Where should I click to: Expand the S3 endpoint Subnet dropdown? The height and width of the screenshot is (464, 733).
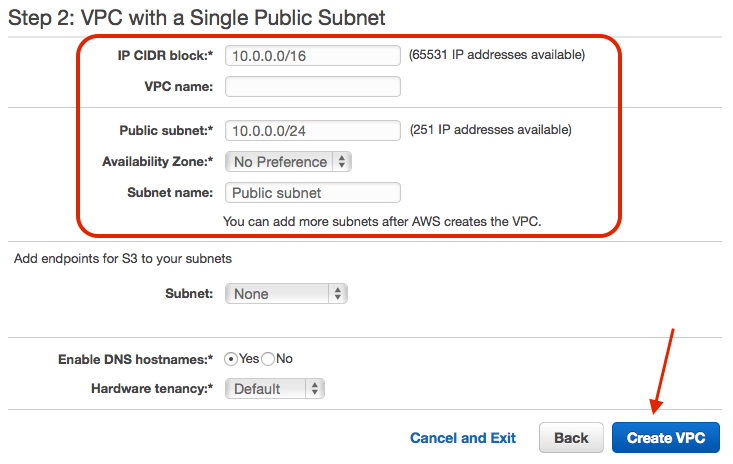(x=286, y=294)
